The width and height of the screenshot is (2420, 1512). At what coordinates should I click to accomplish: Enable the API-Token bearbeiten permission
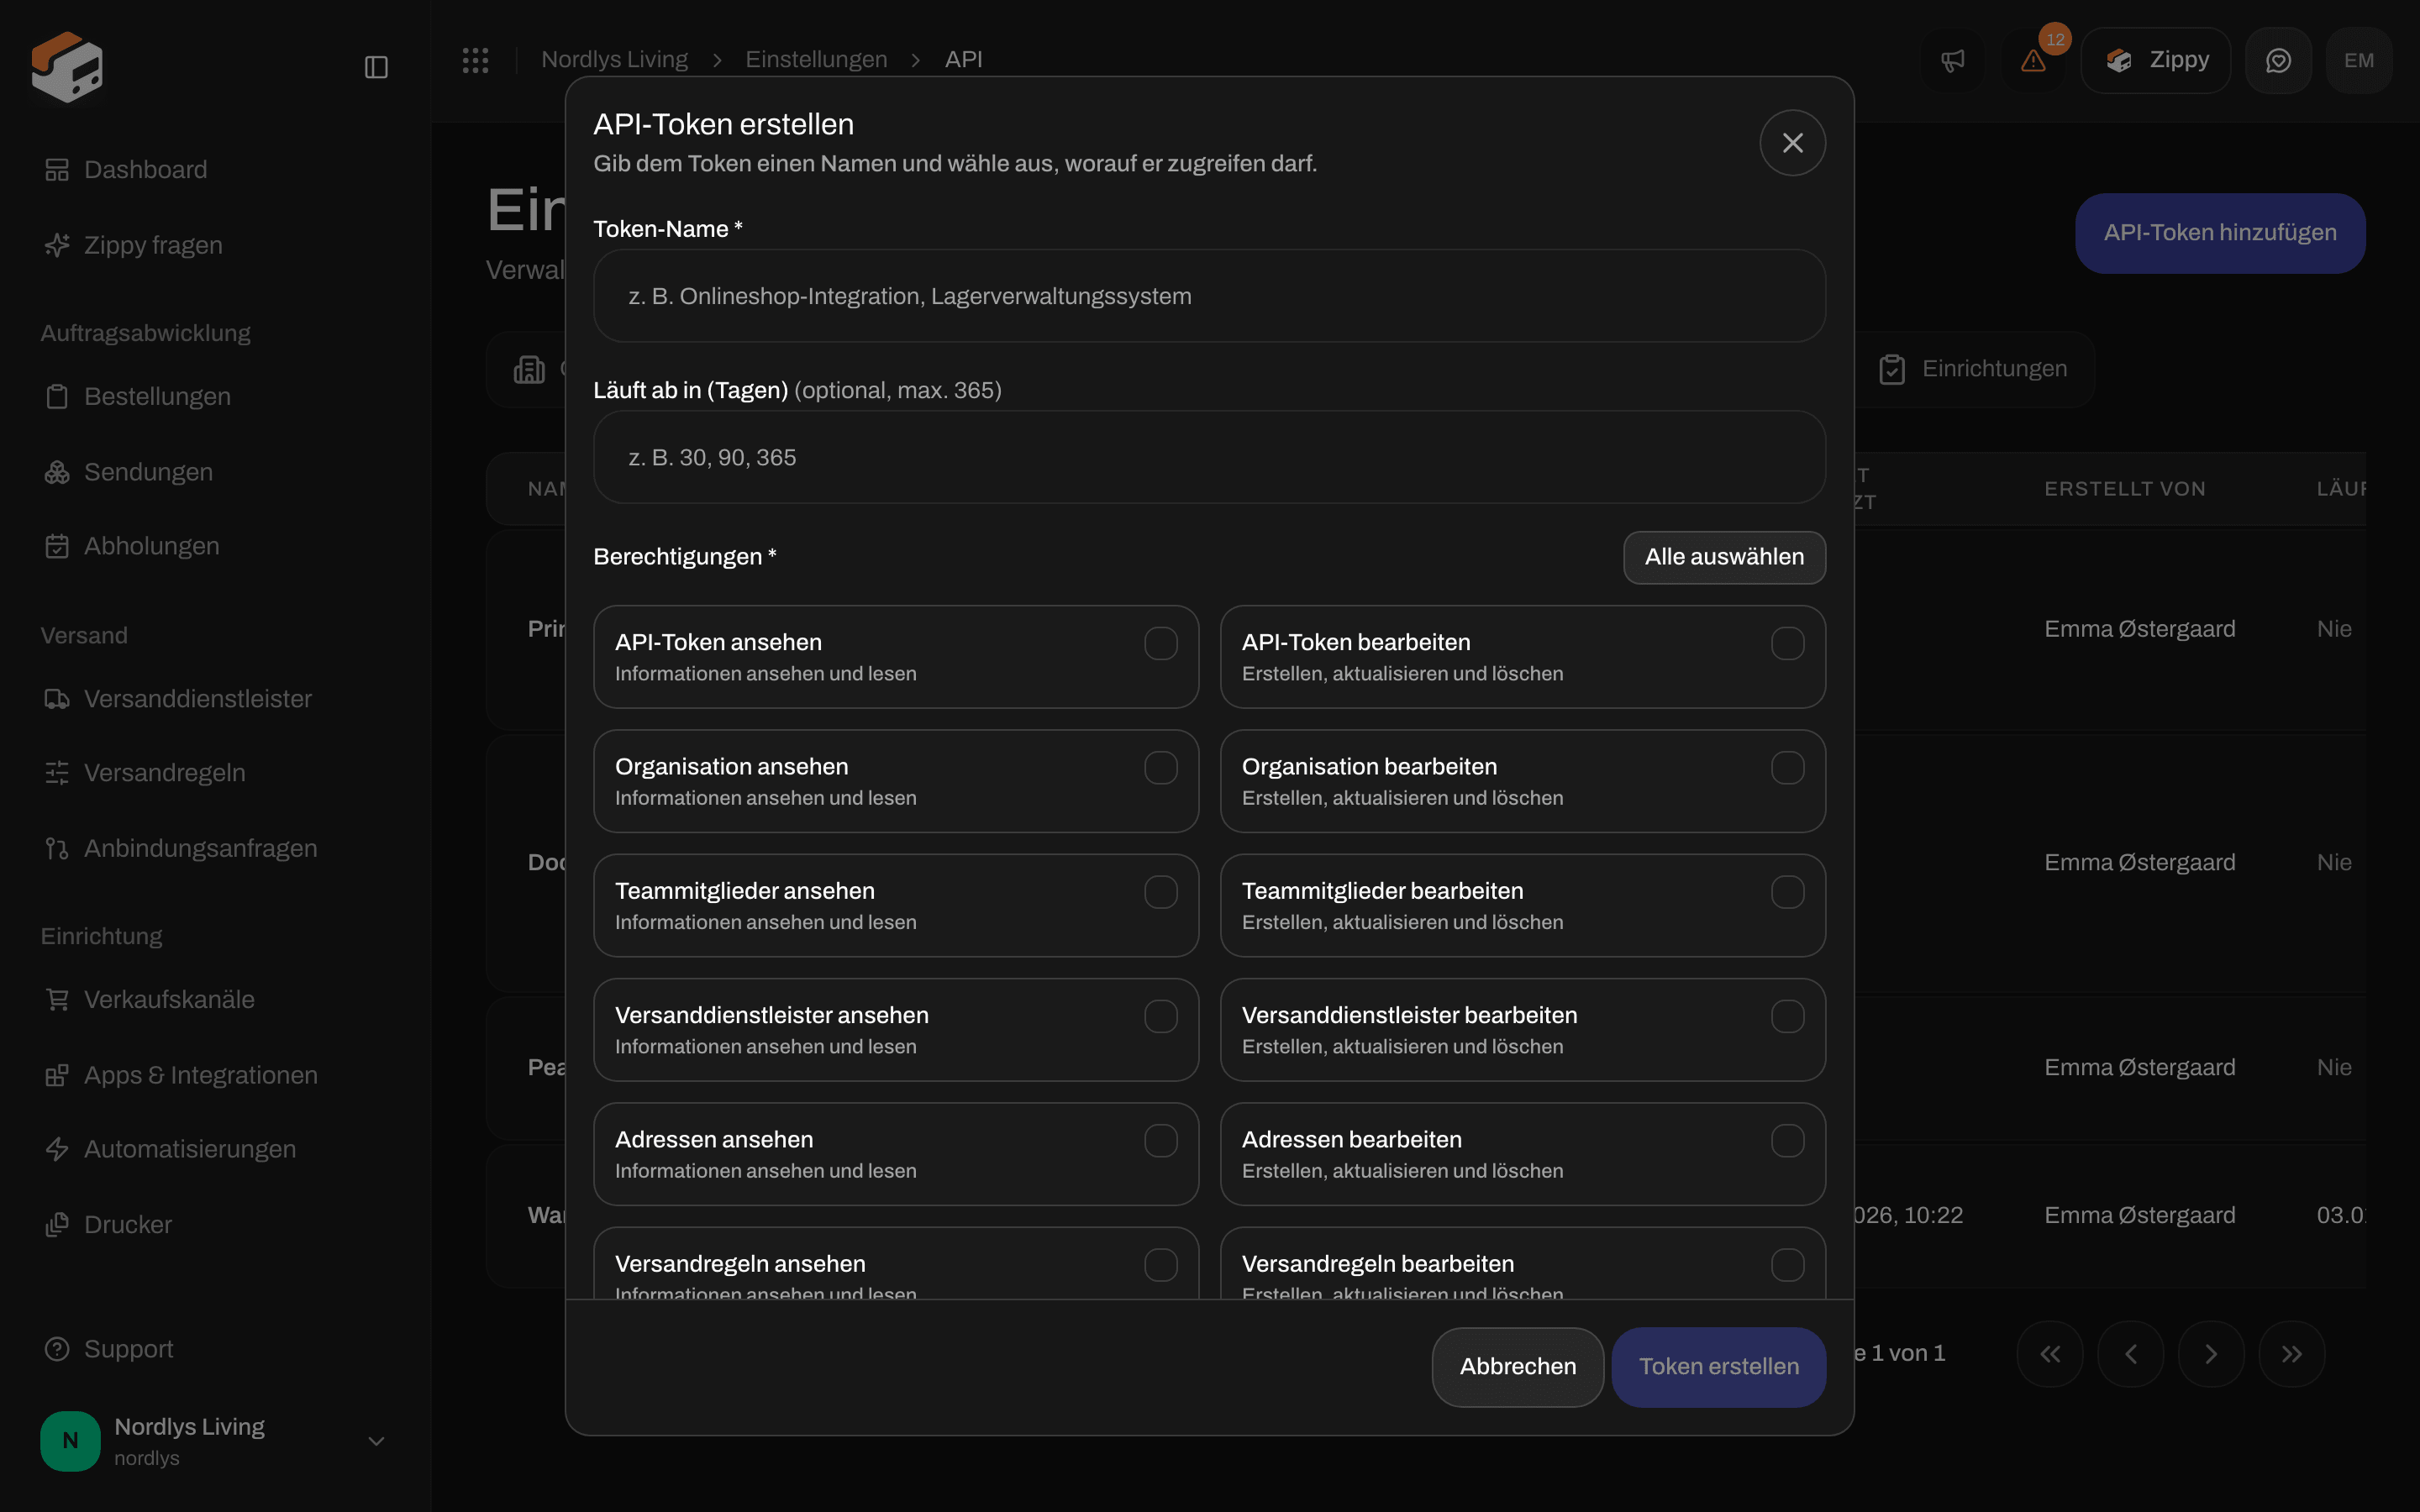[x=1787, y=643]
